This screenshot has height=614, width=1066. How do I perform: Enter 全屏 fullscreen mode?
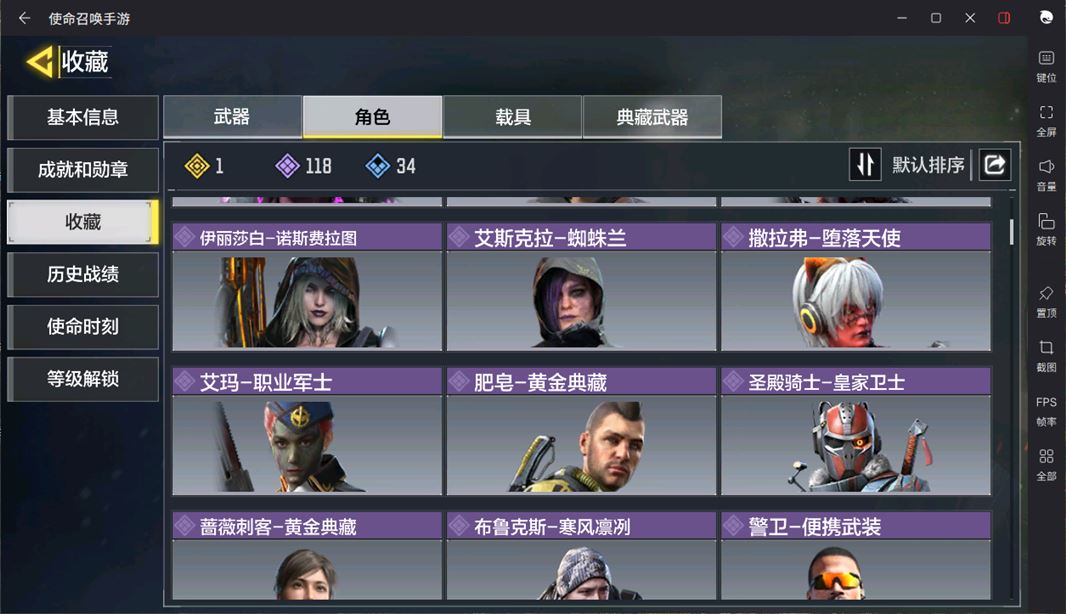pos(1046,121)
